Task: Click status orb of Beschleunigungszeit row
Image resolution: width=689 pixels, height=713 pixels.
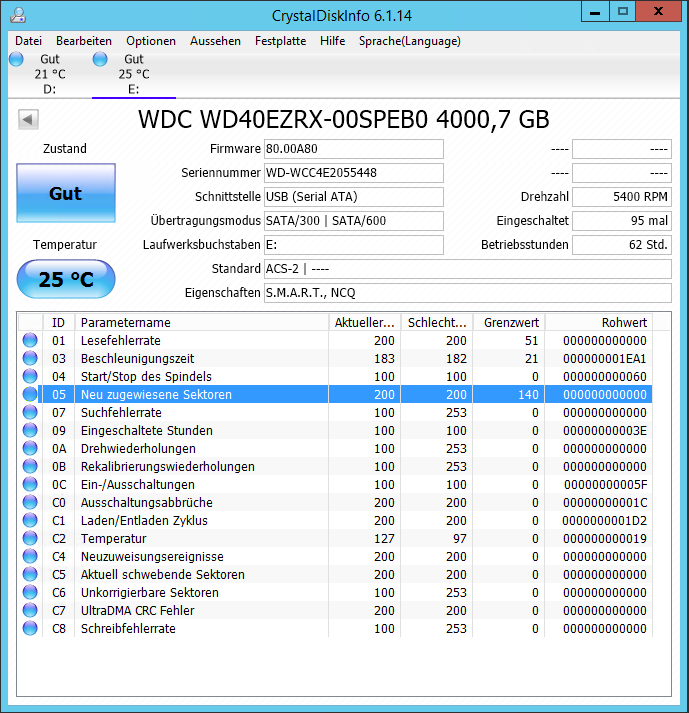Action: (30, 358)
